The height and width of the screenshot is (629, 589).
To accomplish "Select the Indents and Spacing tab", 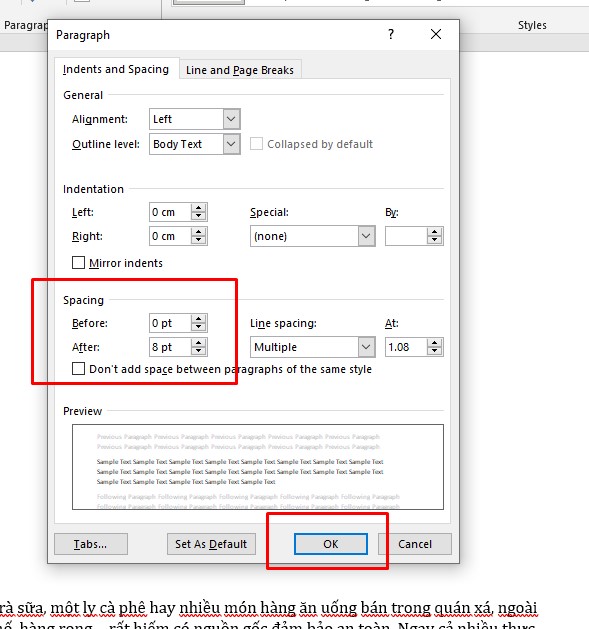I will click(116, 69).
